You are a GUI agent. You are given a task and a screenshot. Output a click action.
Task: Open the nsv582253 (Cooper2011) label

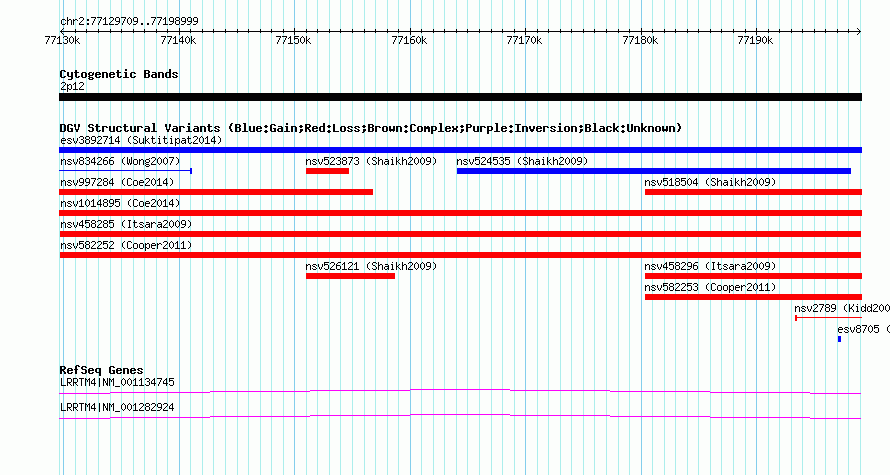(x=710, y=287)
